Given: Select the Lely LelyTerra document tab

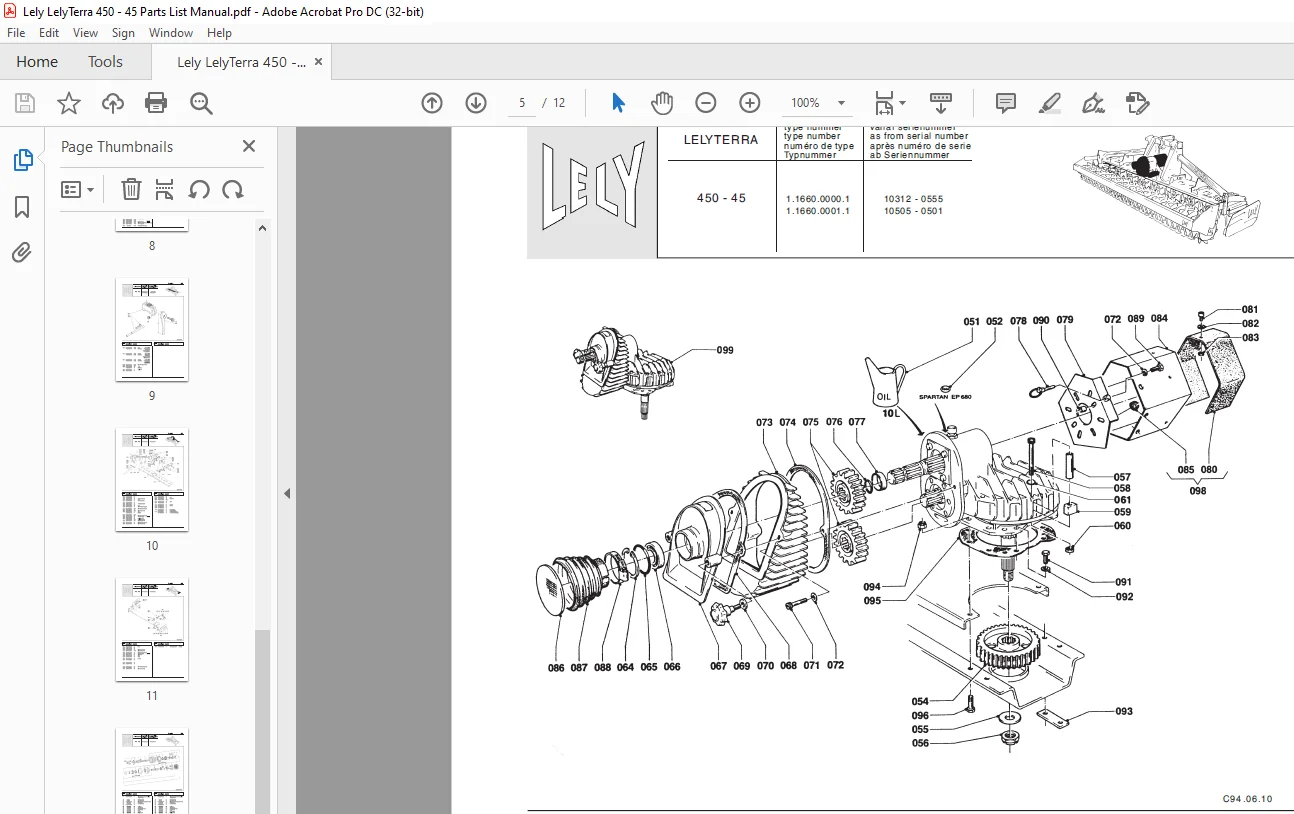Looking at the screenshot, I should tap(242, 62).
